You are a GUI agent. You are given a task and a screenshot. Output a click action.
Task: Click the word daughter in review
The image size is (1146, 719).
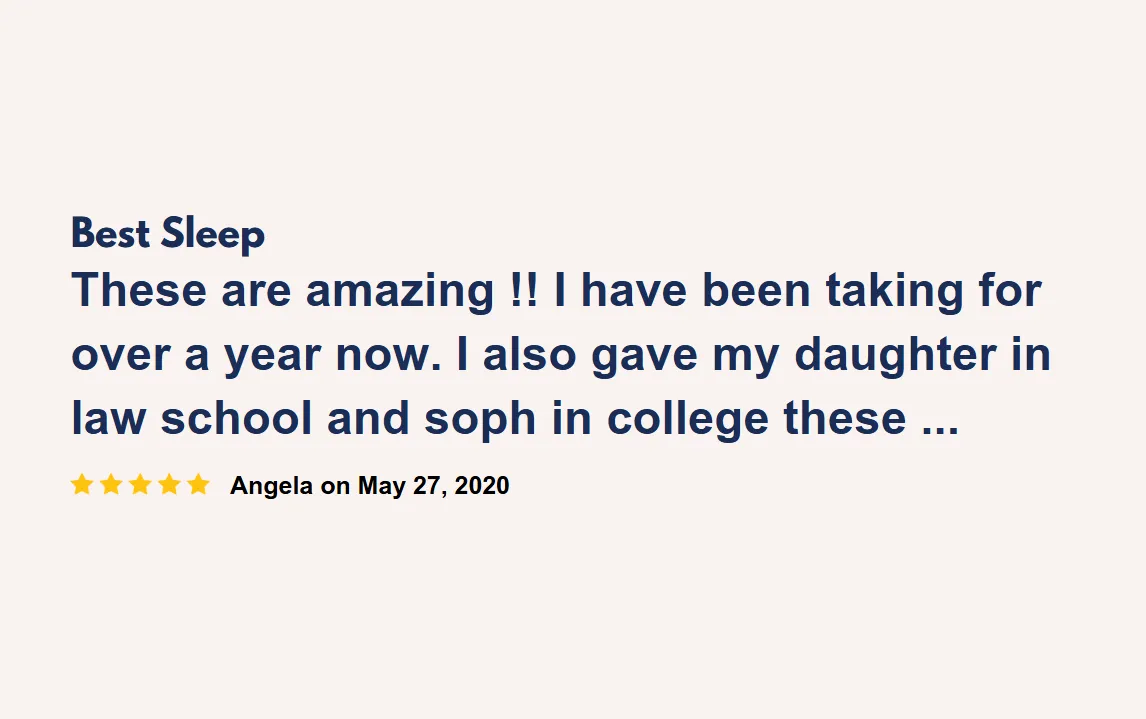click(895, 356)
